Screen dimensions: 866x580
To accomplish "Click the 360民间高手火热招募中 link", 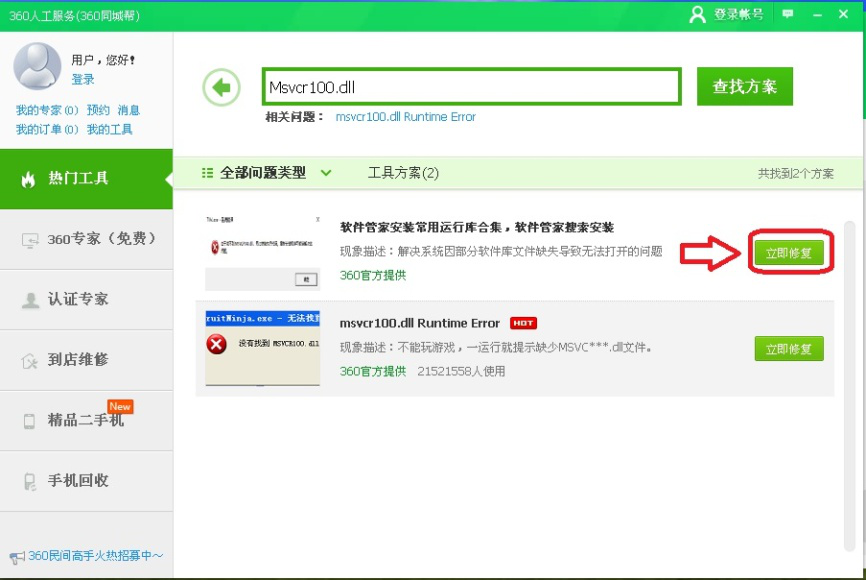I will pos(96,556).
